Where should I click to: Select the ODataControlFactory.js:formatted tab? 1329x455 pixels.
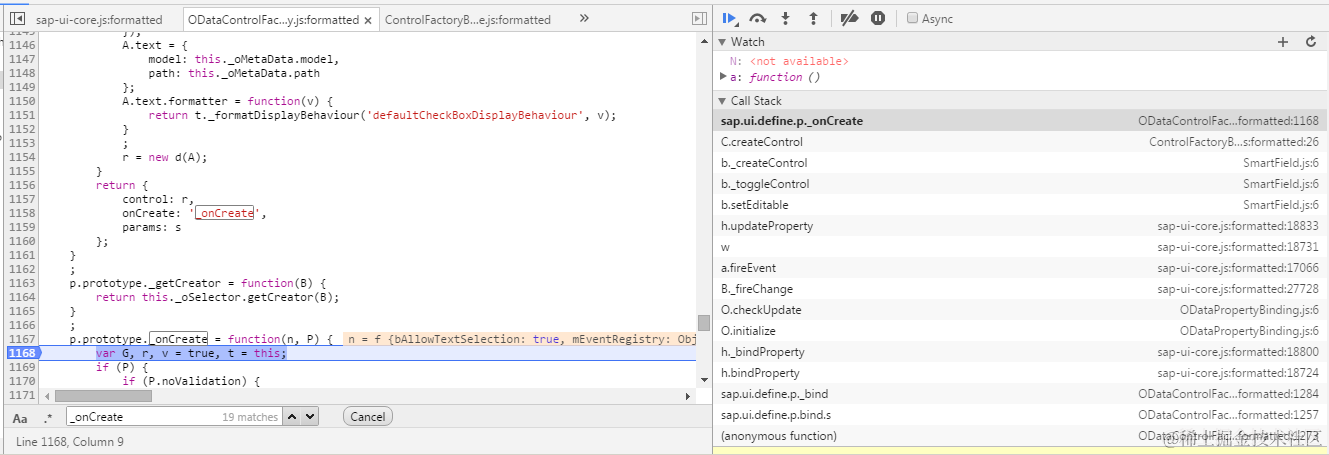click(273, 19)
